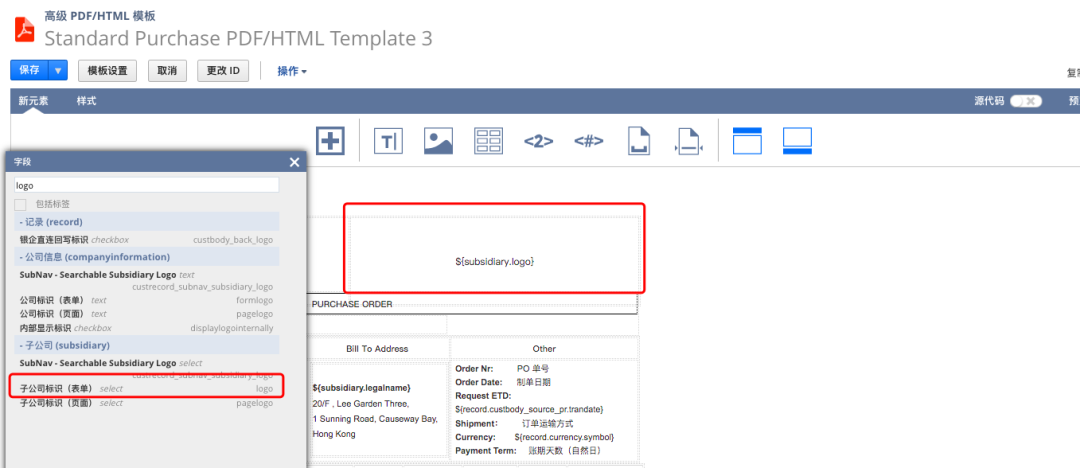Switch to the 新元素 tab

click(x=33, y=101)
